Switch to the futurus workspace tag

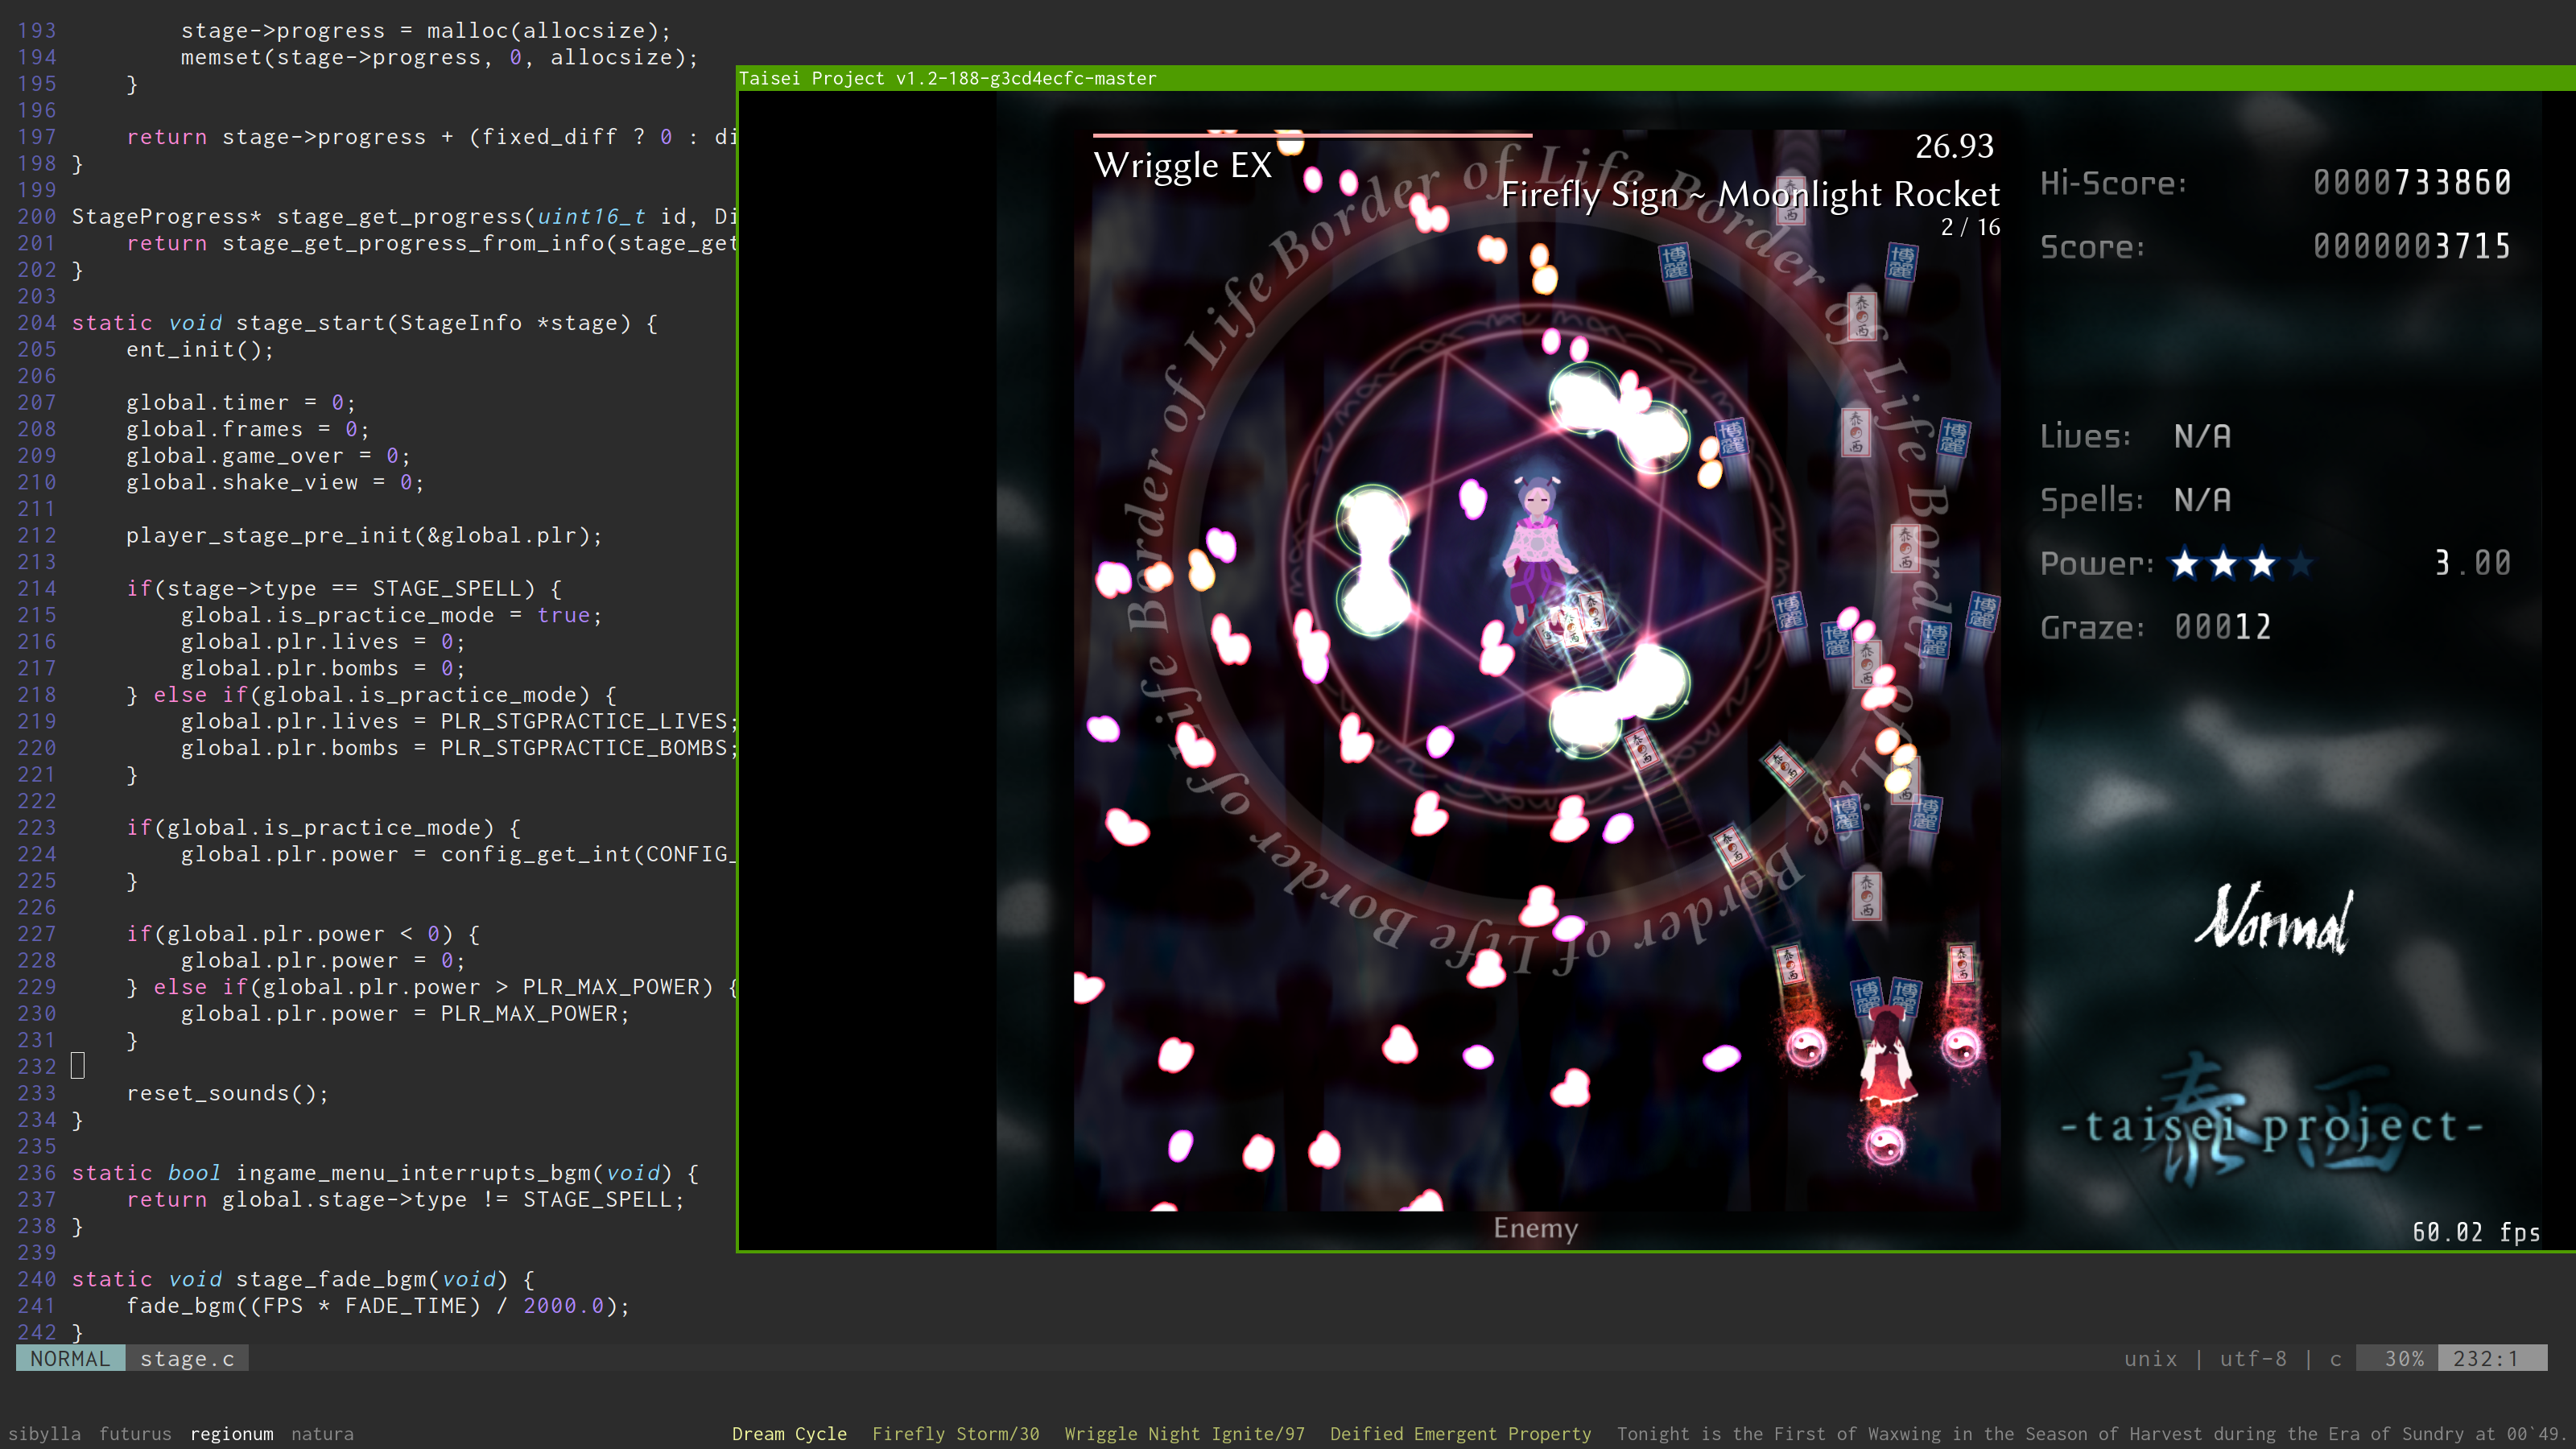pyautogui.click(x=135, y=1433)
